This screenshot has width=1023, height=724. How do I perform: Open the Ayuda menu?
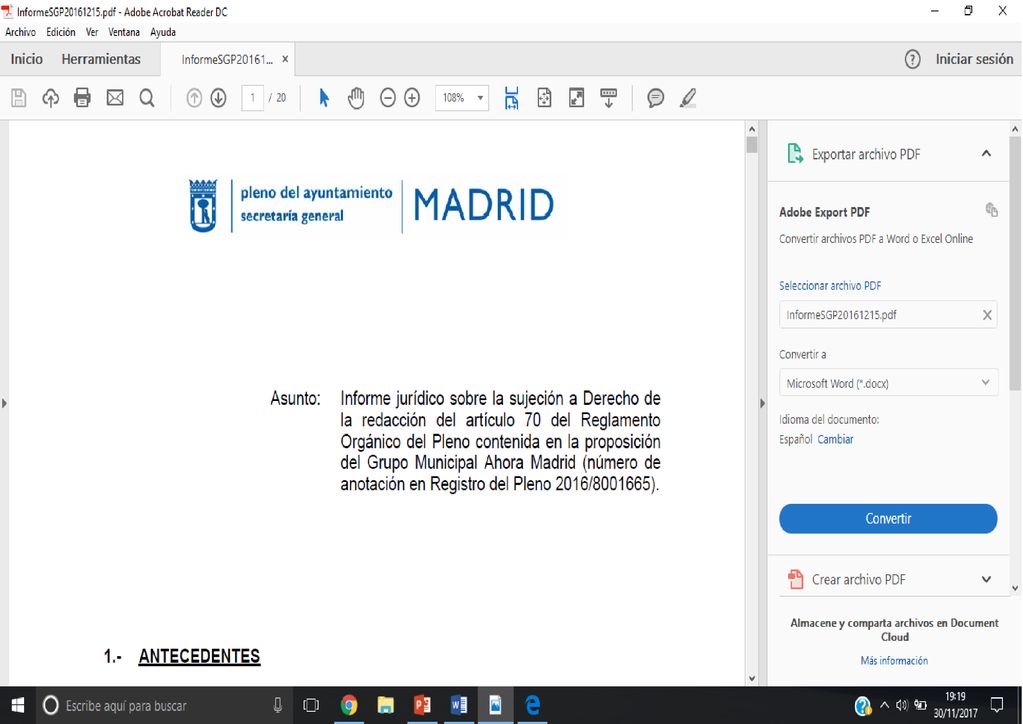click(163, 32)
